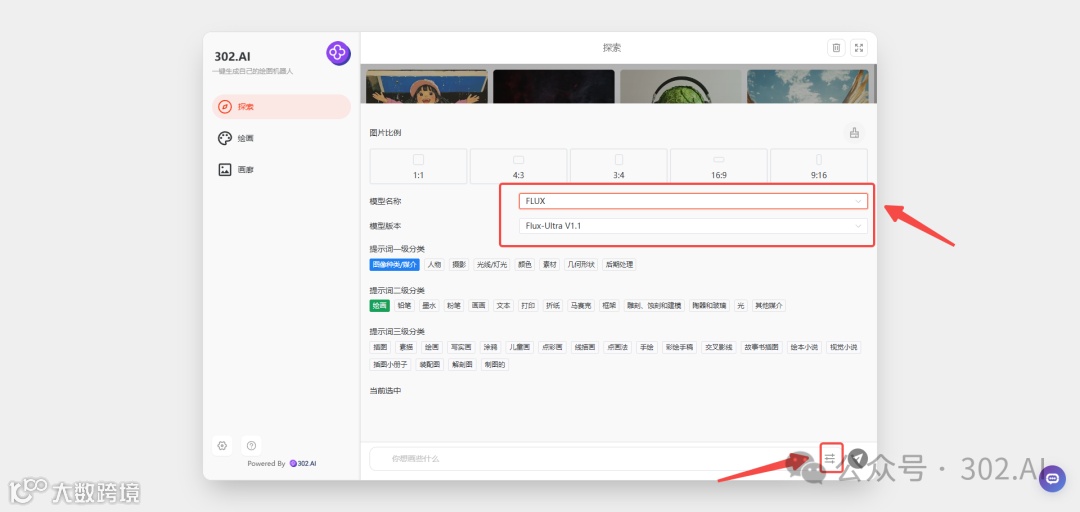Toggle the 文本 second-level tag
Screen dimensions: 1080x512
(x=503, y=305)
